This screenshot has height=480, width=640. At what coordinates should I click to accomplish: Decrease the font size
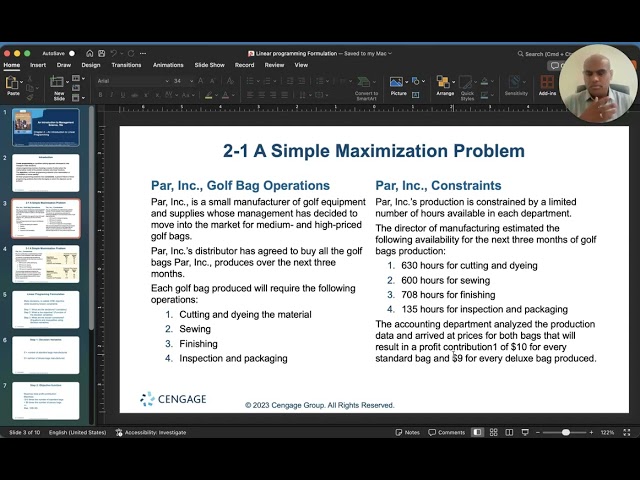[212, 81]
